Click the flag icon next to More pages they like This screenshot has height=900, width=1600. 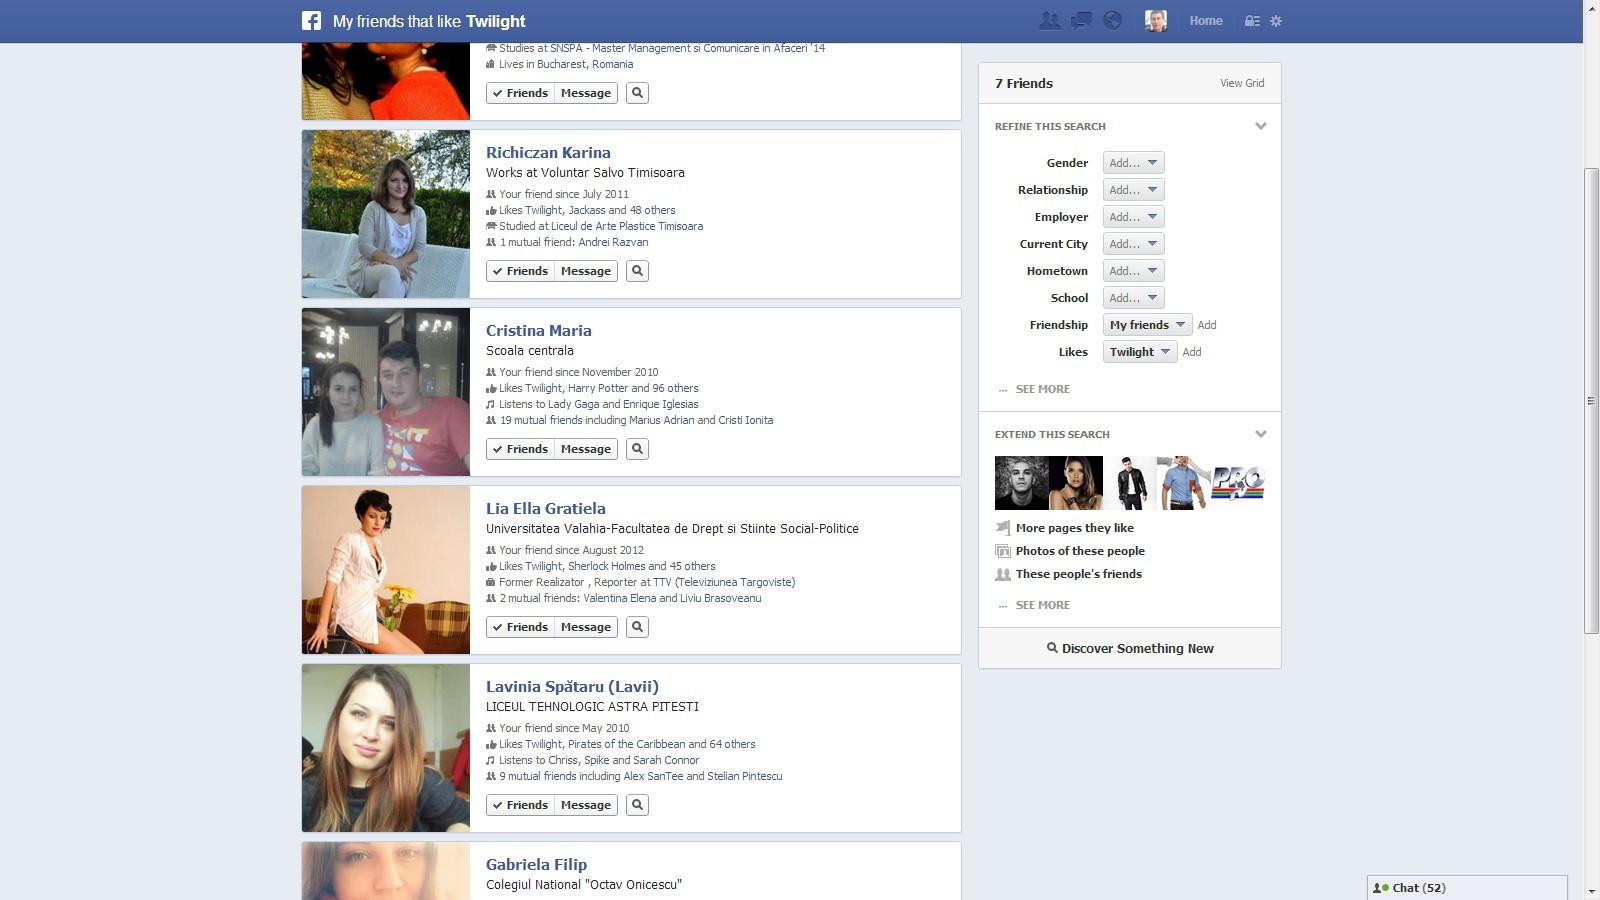click(x=1002, y=527)
